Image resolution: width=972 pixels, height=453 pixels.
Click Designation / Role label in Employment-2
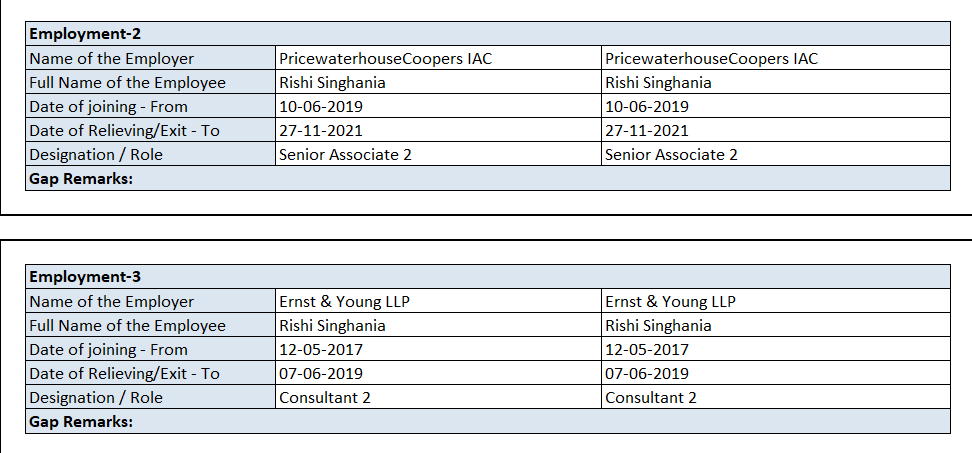(96, 154)
